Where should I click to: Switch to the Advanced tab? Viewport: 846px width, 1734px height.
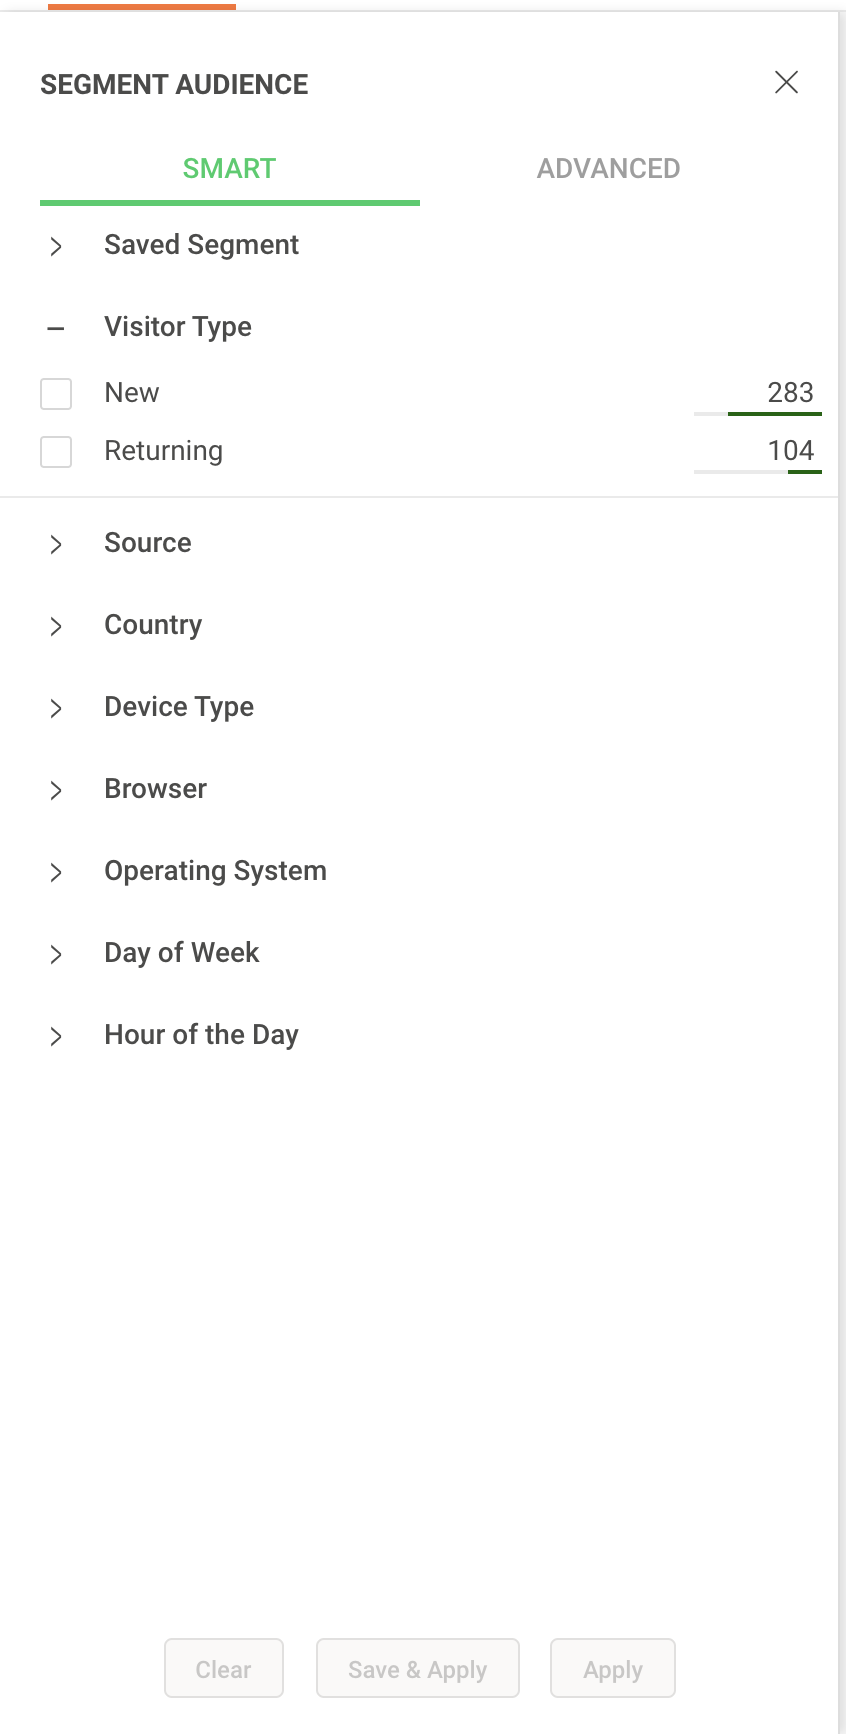608,169
